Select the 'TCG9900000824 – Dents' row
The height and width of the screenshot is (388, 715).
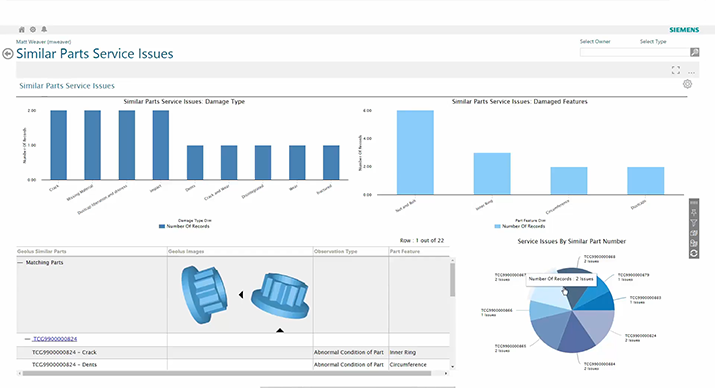[233, 365]
